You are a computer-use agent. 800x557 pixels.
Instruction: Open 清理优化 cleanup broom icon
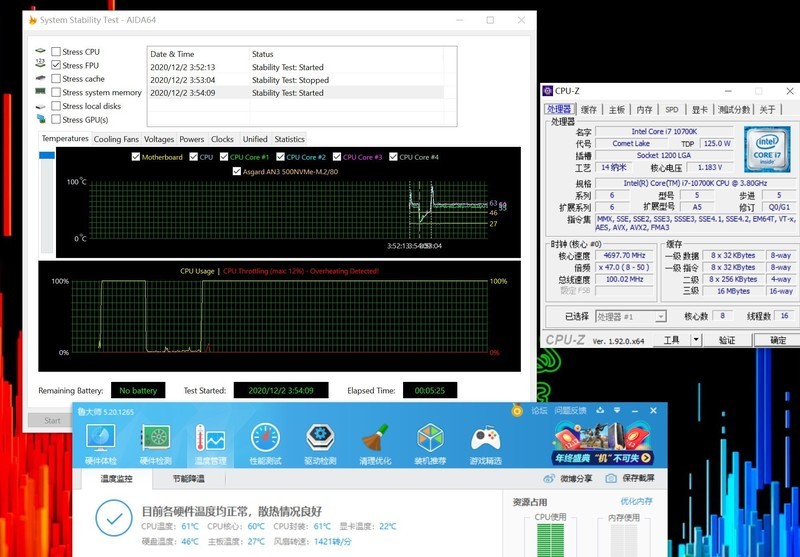coord(375,444)
